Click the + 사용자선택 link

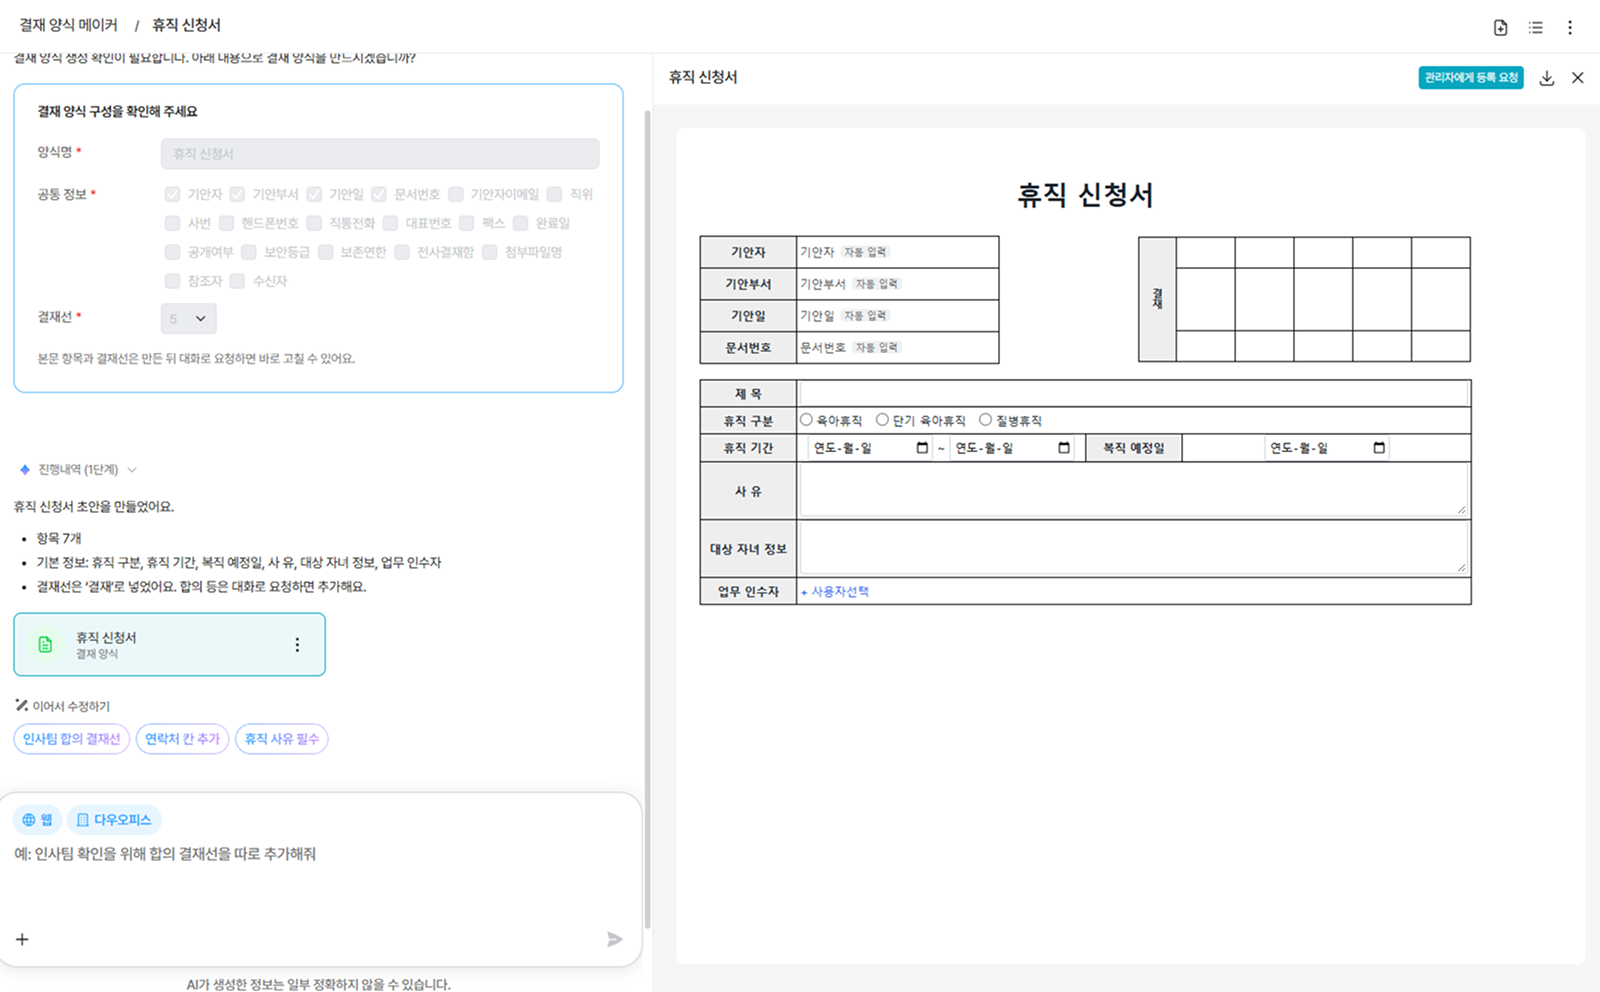(835, 592)
